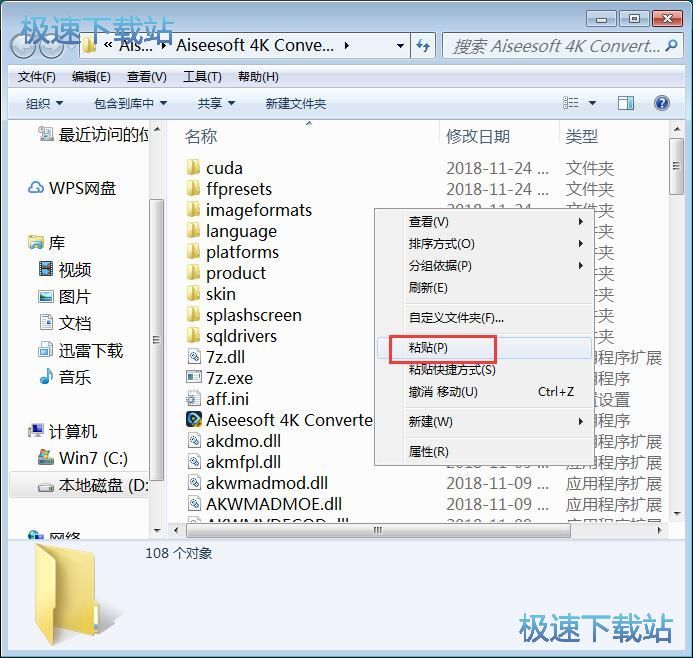Select the splashscreen folder icon
Screen dimensions: 693x658
coord(193,315)
